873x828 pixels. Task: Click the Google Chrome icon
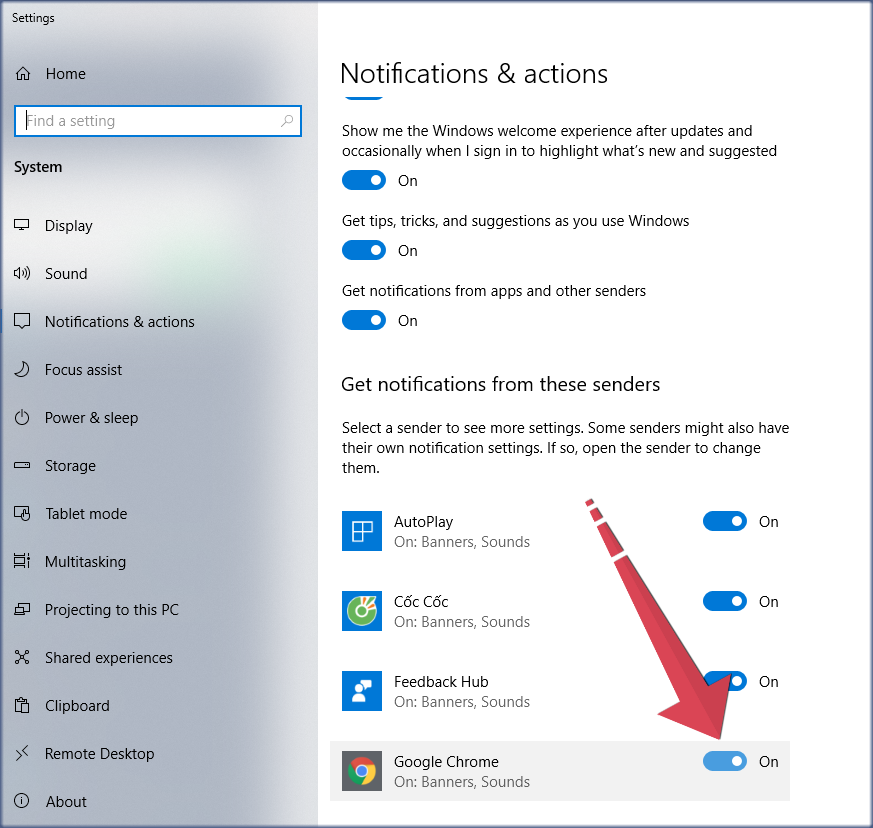click(x=361, y=771)
